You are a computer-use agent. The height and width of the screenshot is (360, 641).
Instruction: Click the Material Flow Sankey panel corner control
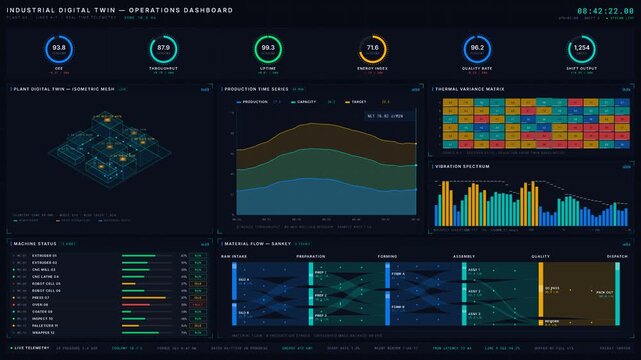(626, 244)
